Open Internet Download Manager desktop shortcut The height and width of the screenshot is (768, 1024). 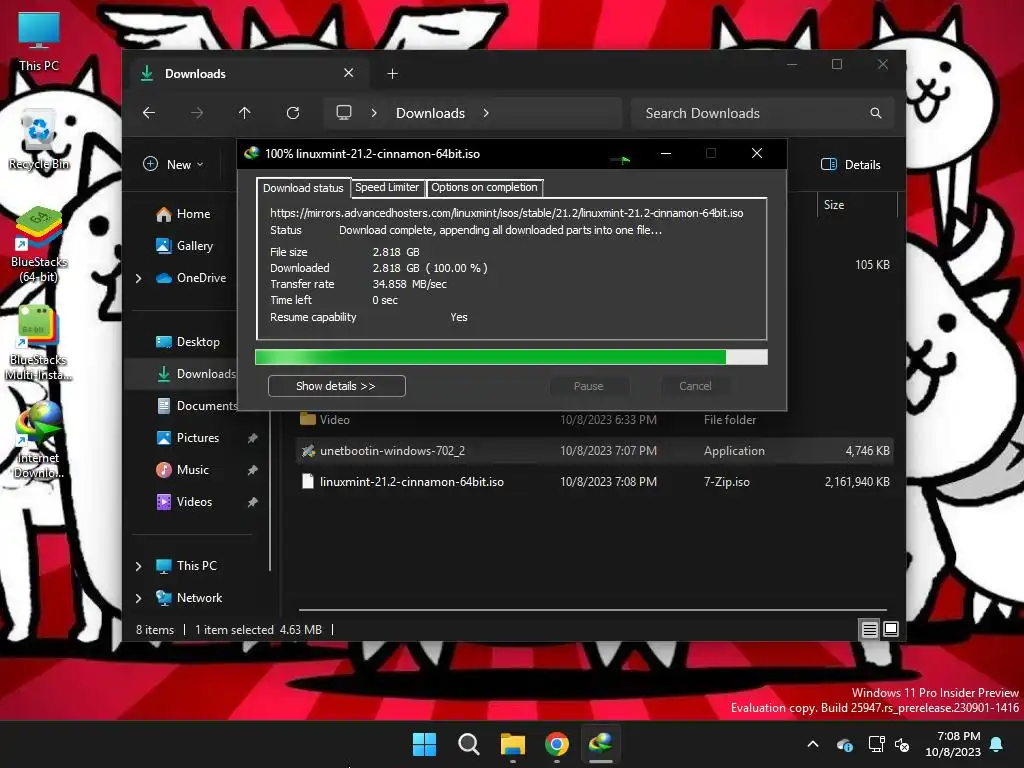pos(39,439)
